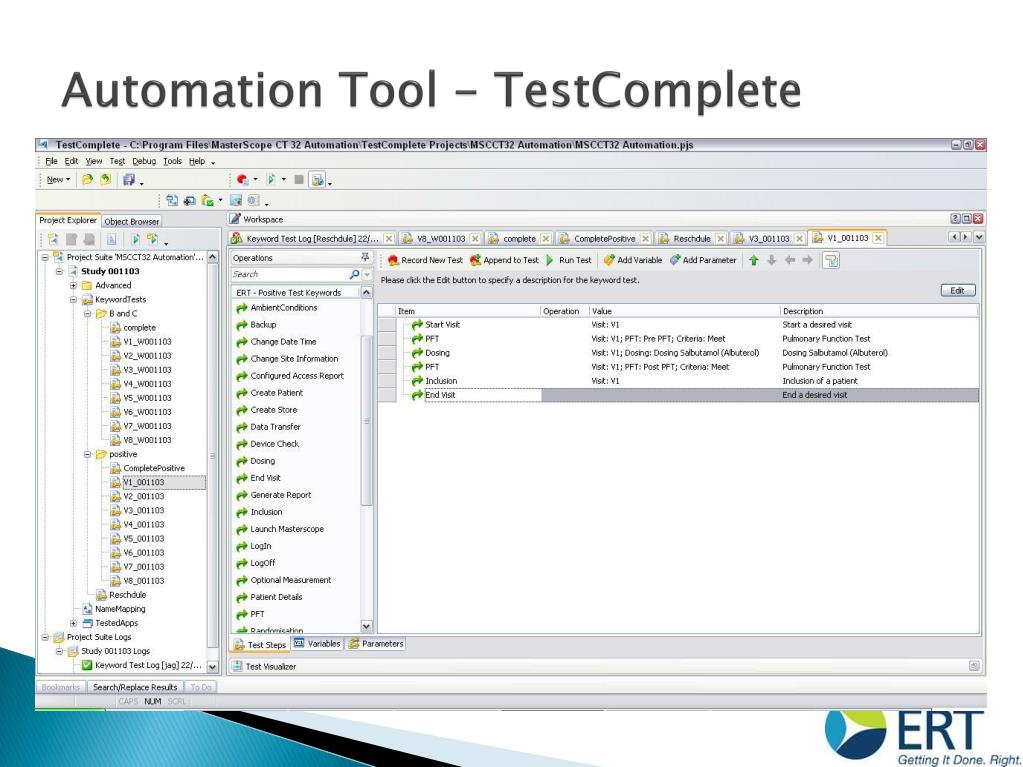Click Add Parameter in test toolbar
The height and width of the screenshot is (767, 1023).
click(703, 260)
